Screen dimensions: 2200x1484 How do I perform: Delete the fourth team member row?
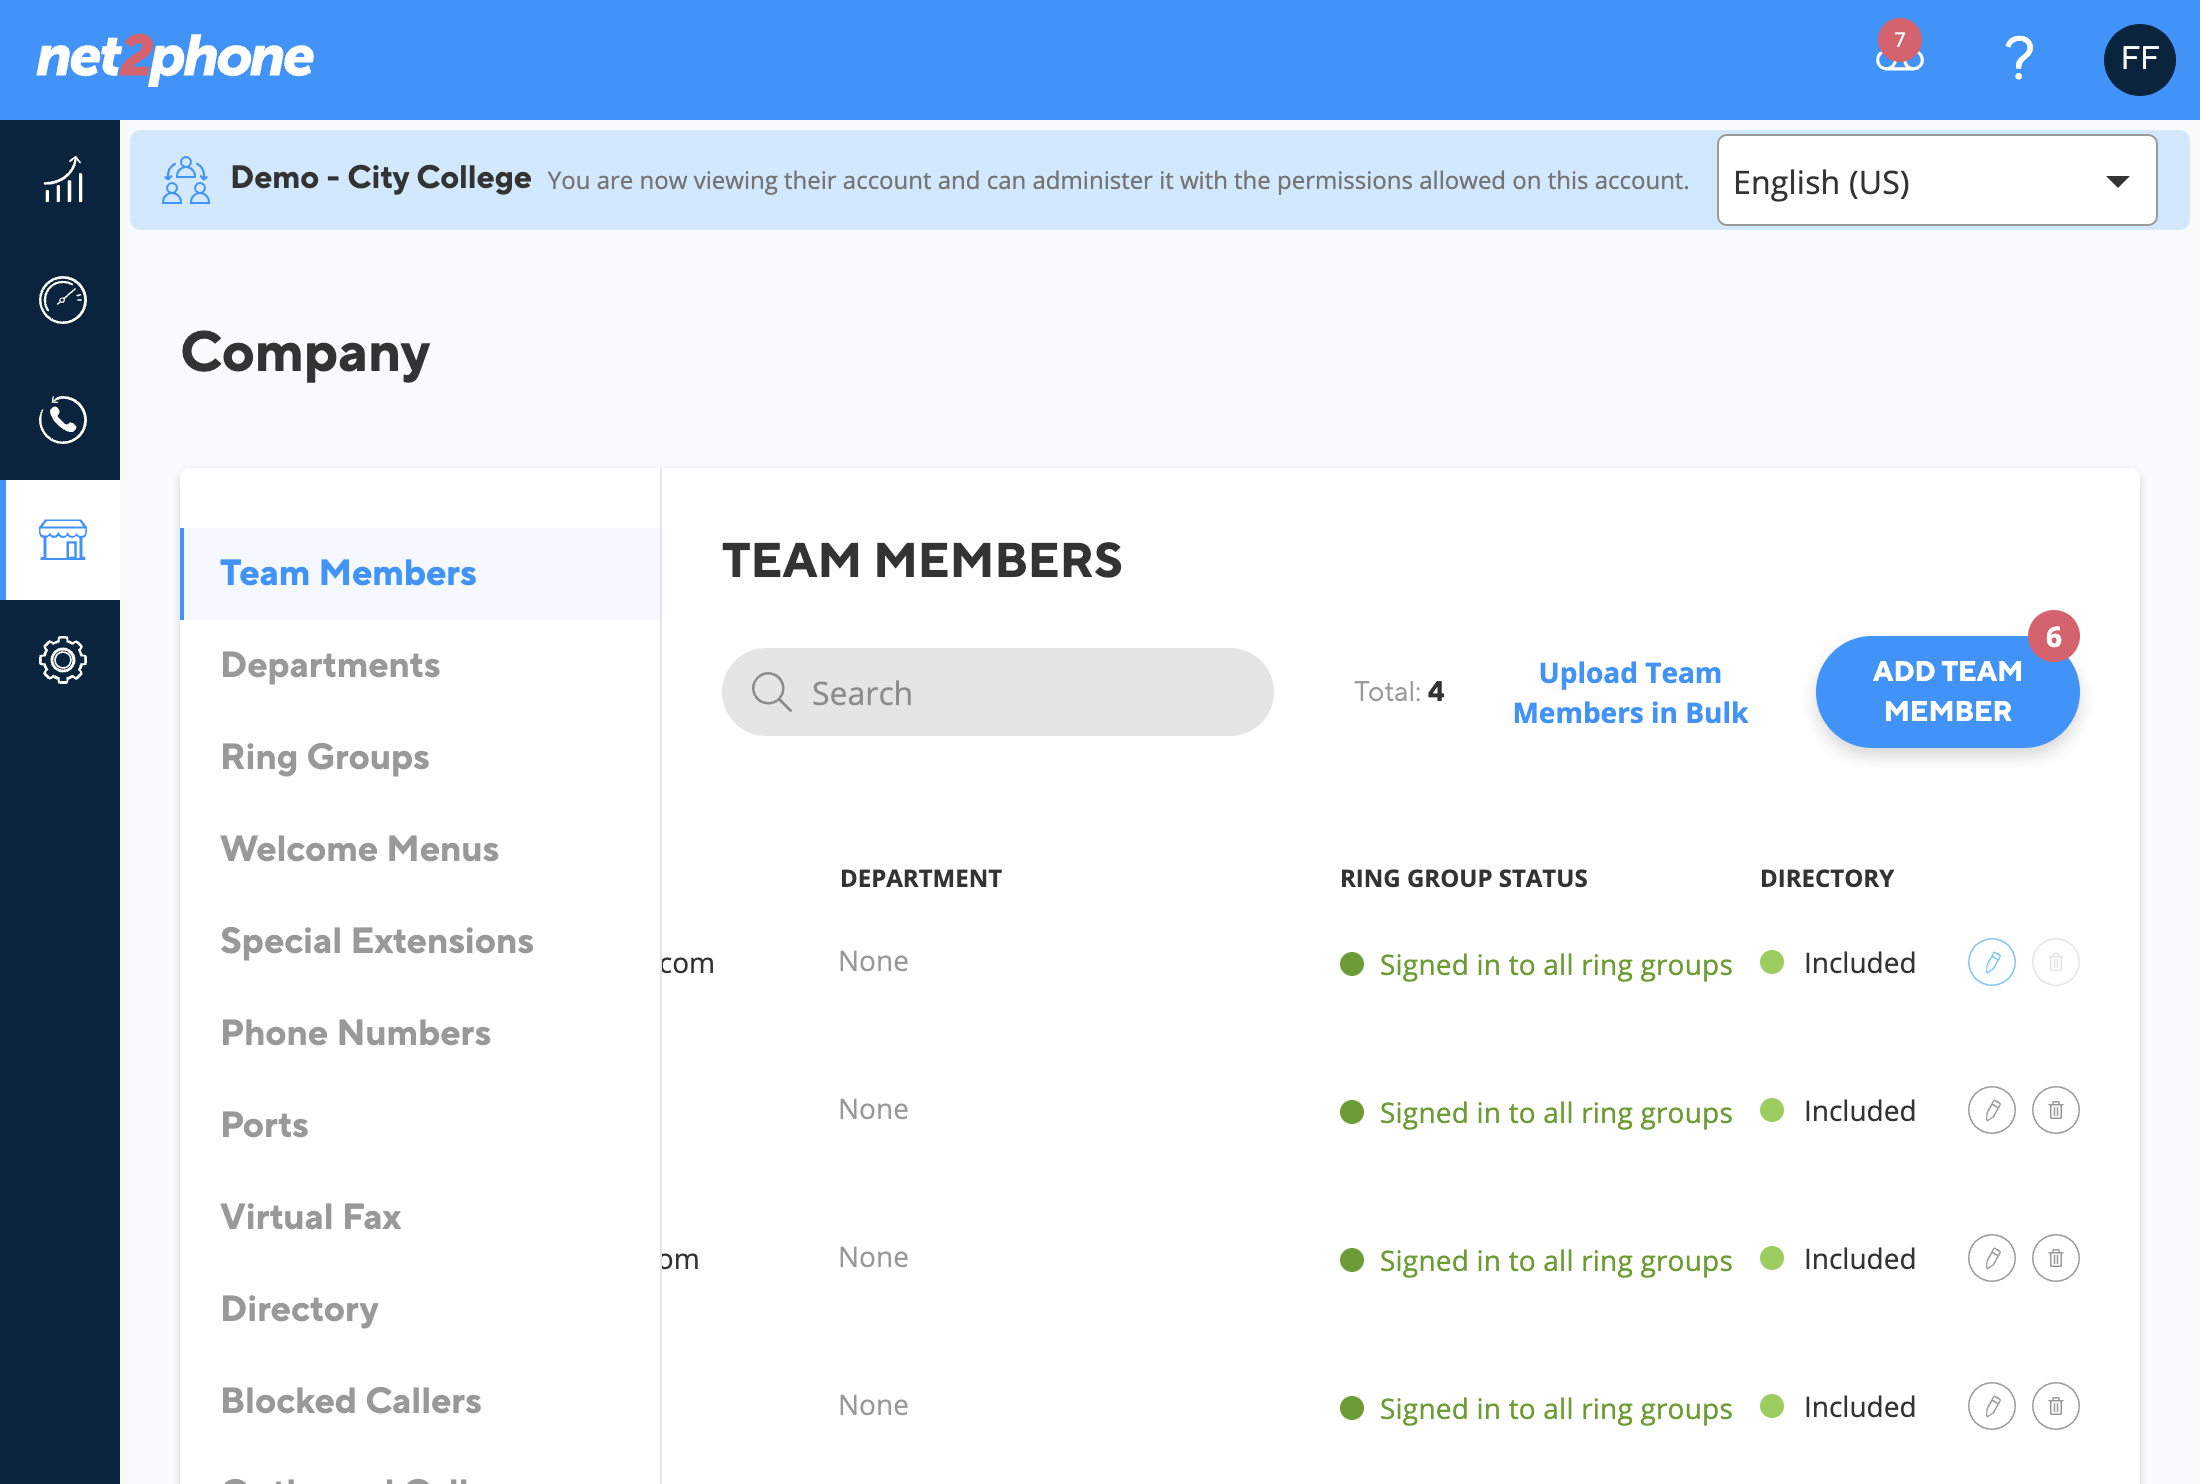tap(2055, 1406)
